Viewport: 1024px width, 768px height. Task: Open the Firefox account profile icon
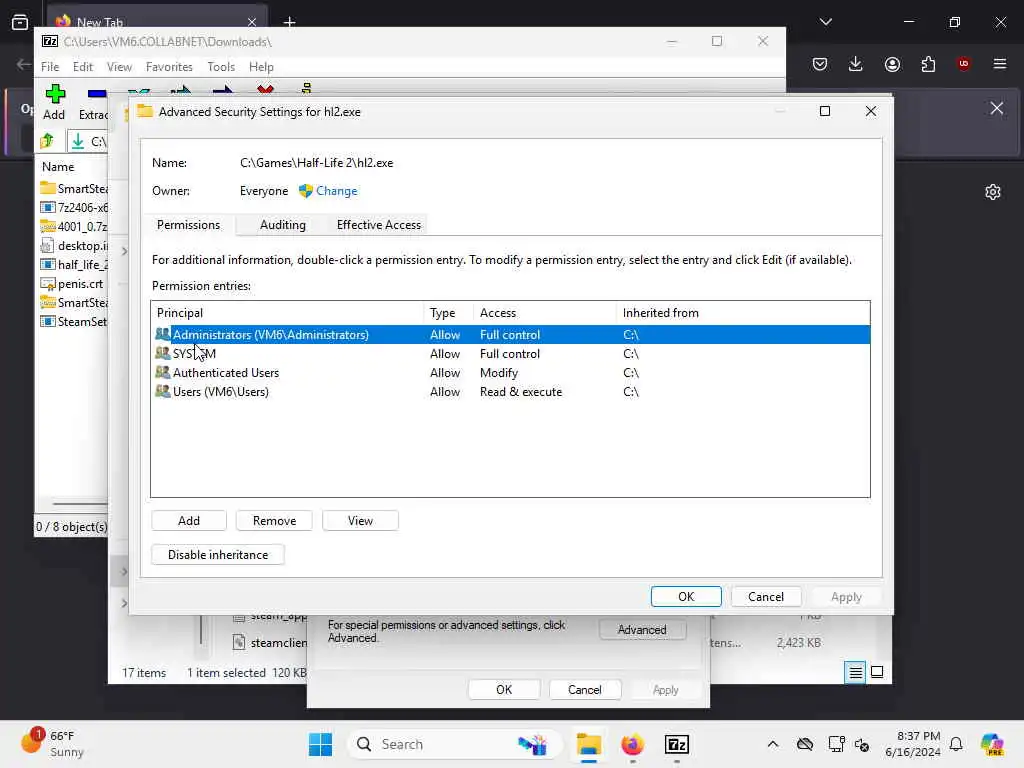pos(892,64)
